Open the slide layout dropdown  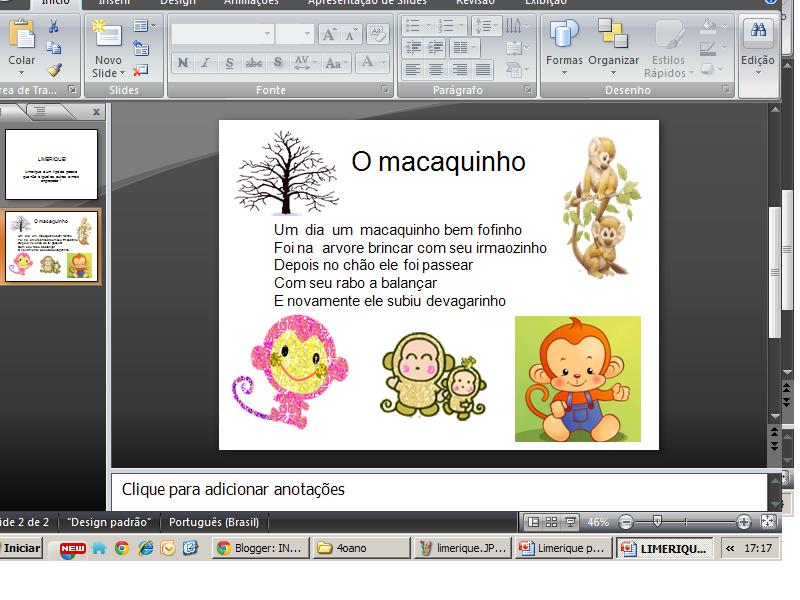[x=144, y=26]
